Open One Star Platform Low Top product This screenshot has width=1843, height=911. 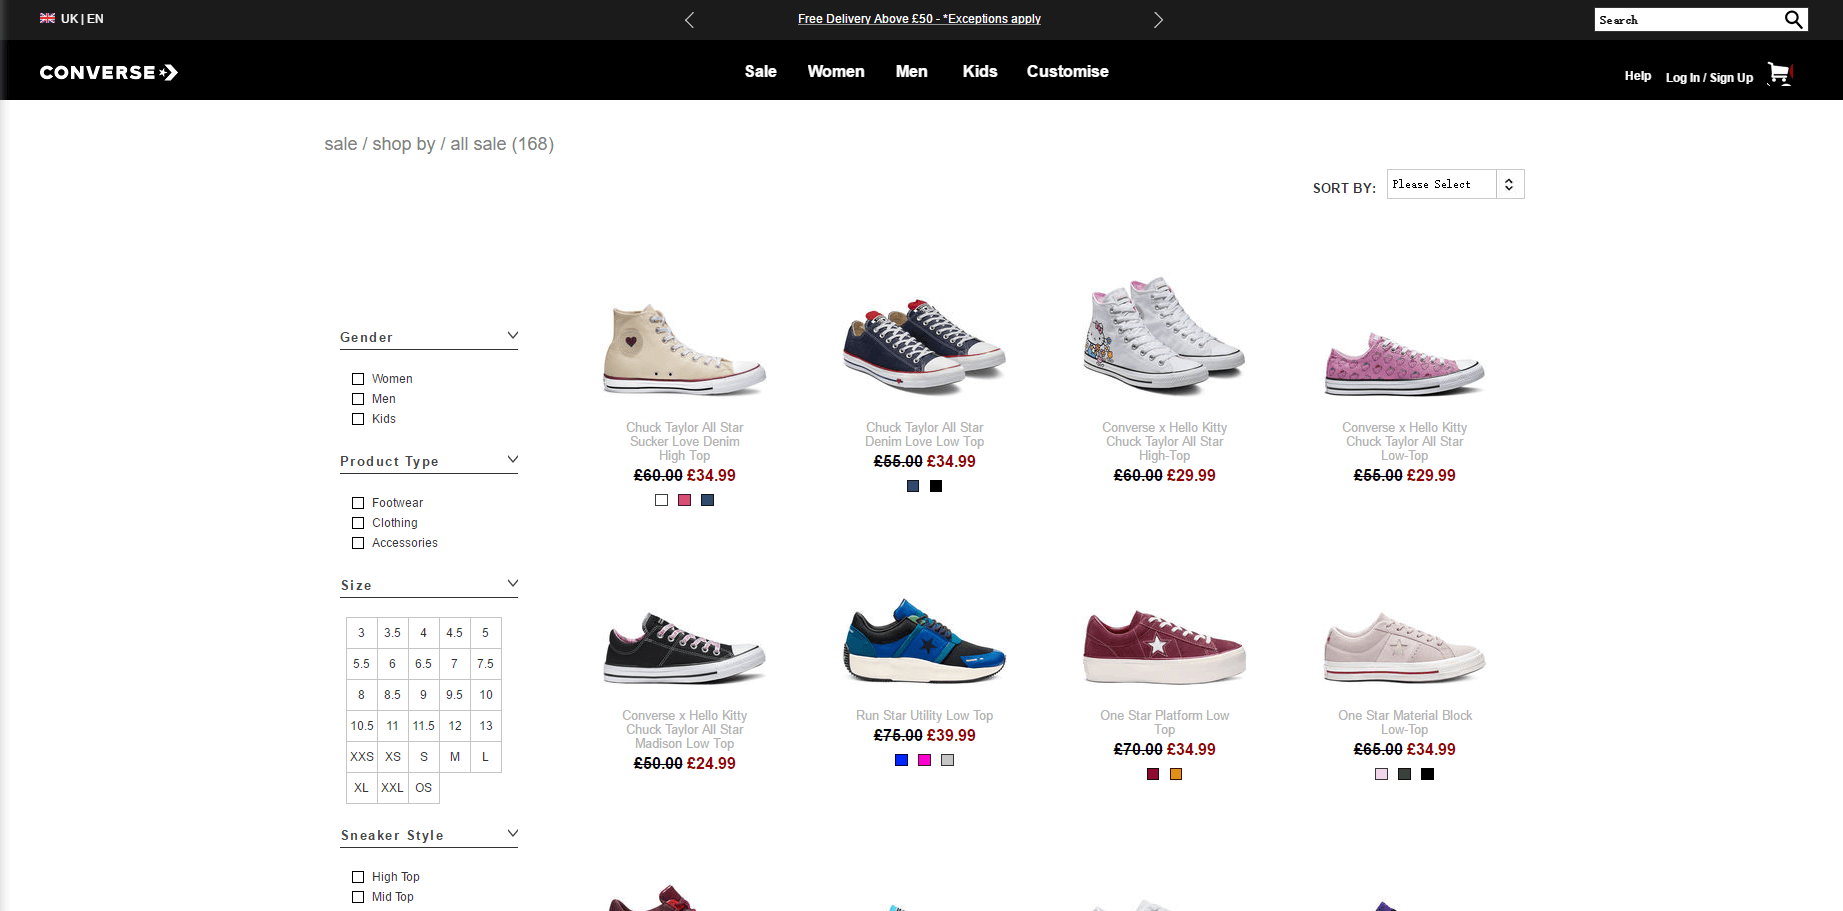(1165, 722)
